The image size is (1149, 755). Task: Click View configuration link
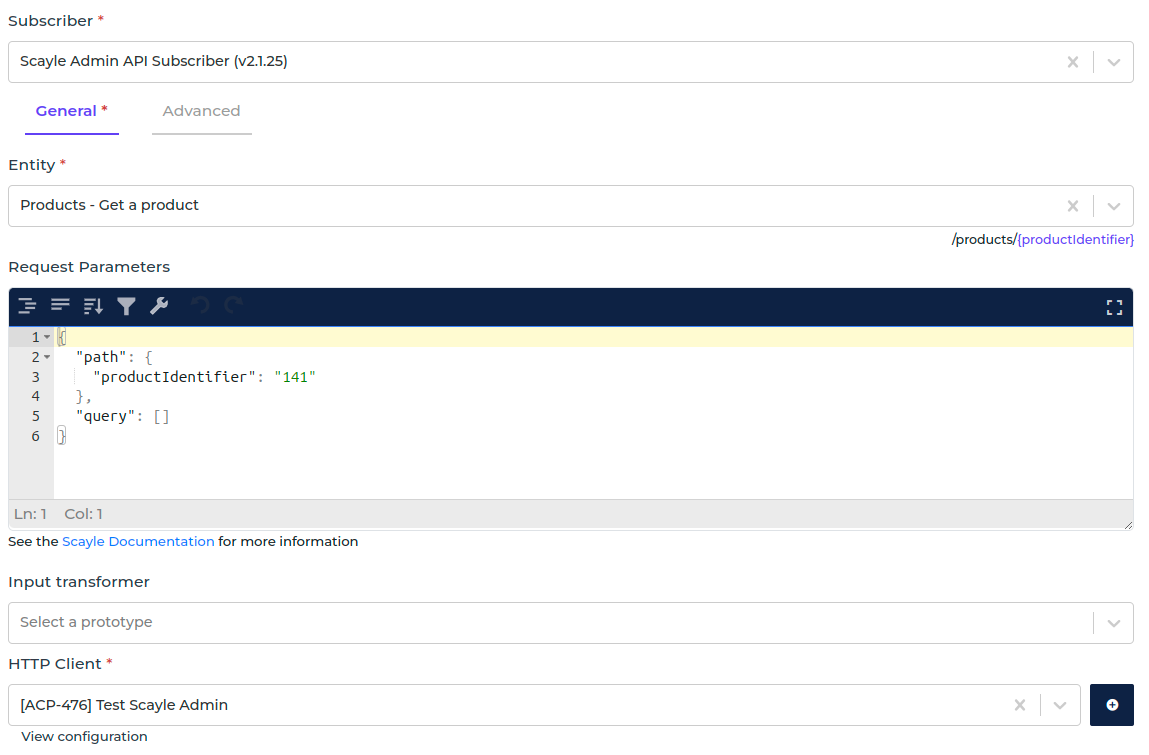pyautogui.click(x=84, y=736)
